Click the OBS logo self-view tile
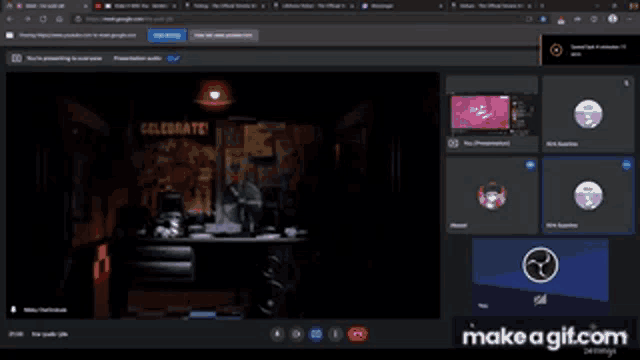640x360 pixels. coord(540,276)
